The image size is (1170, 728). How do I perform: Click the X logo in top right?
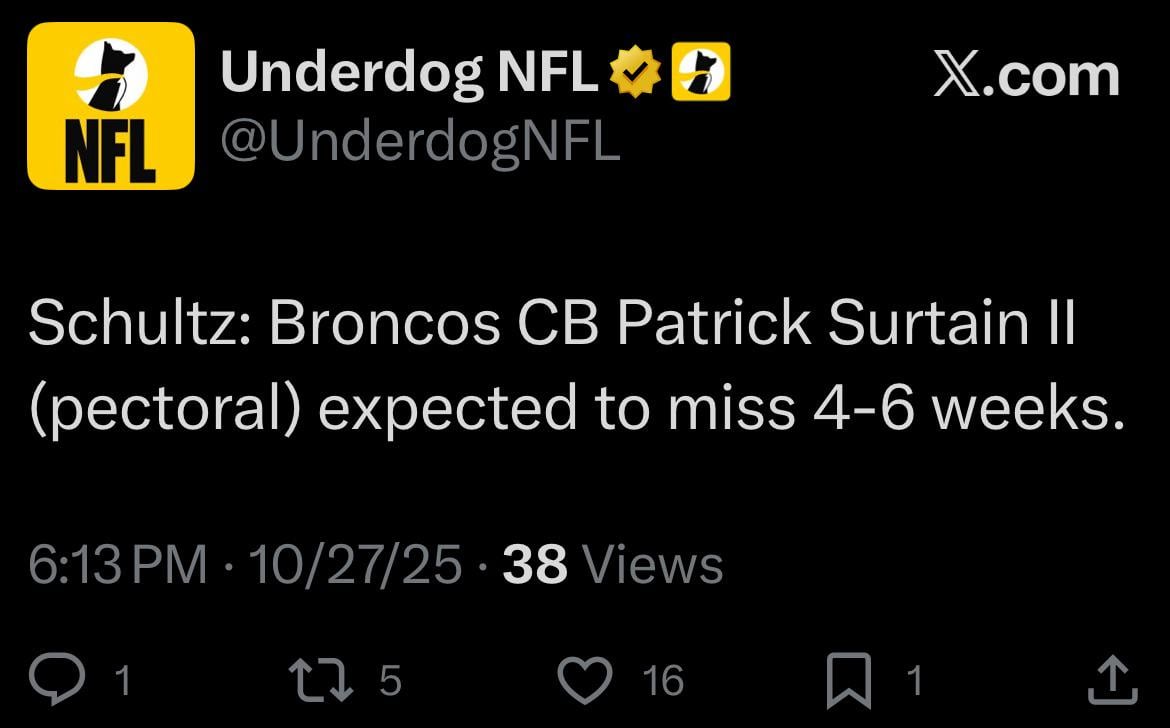[955, 76]
